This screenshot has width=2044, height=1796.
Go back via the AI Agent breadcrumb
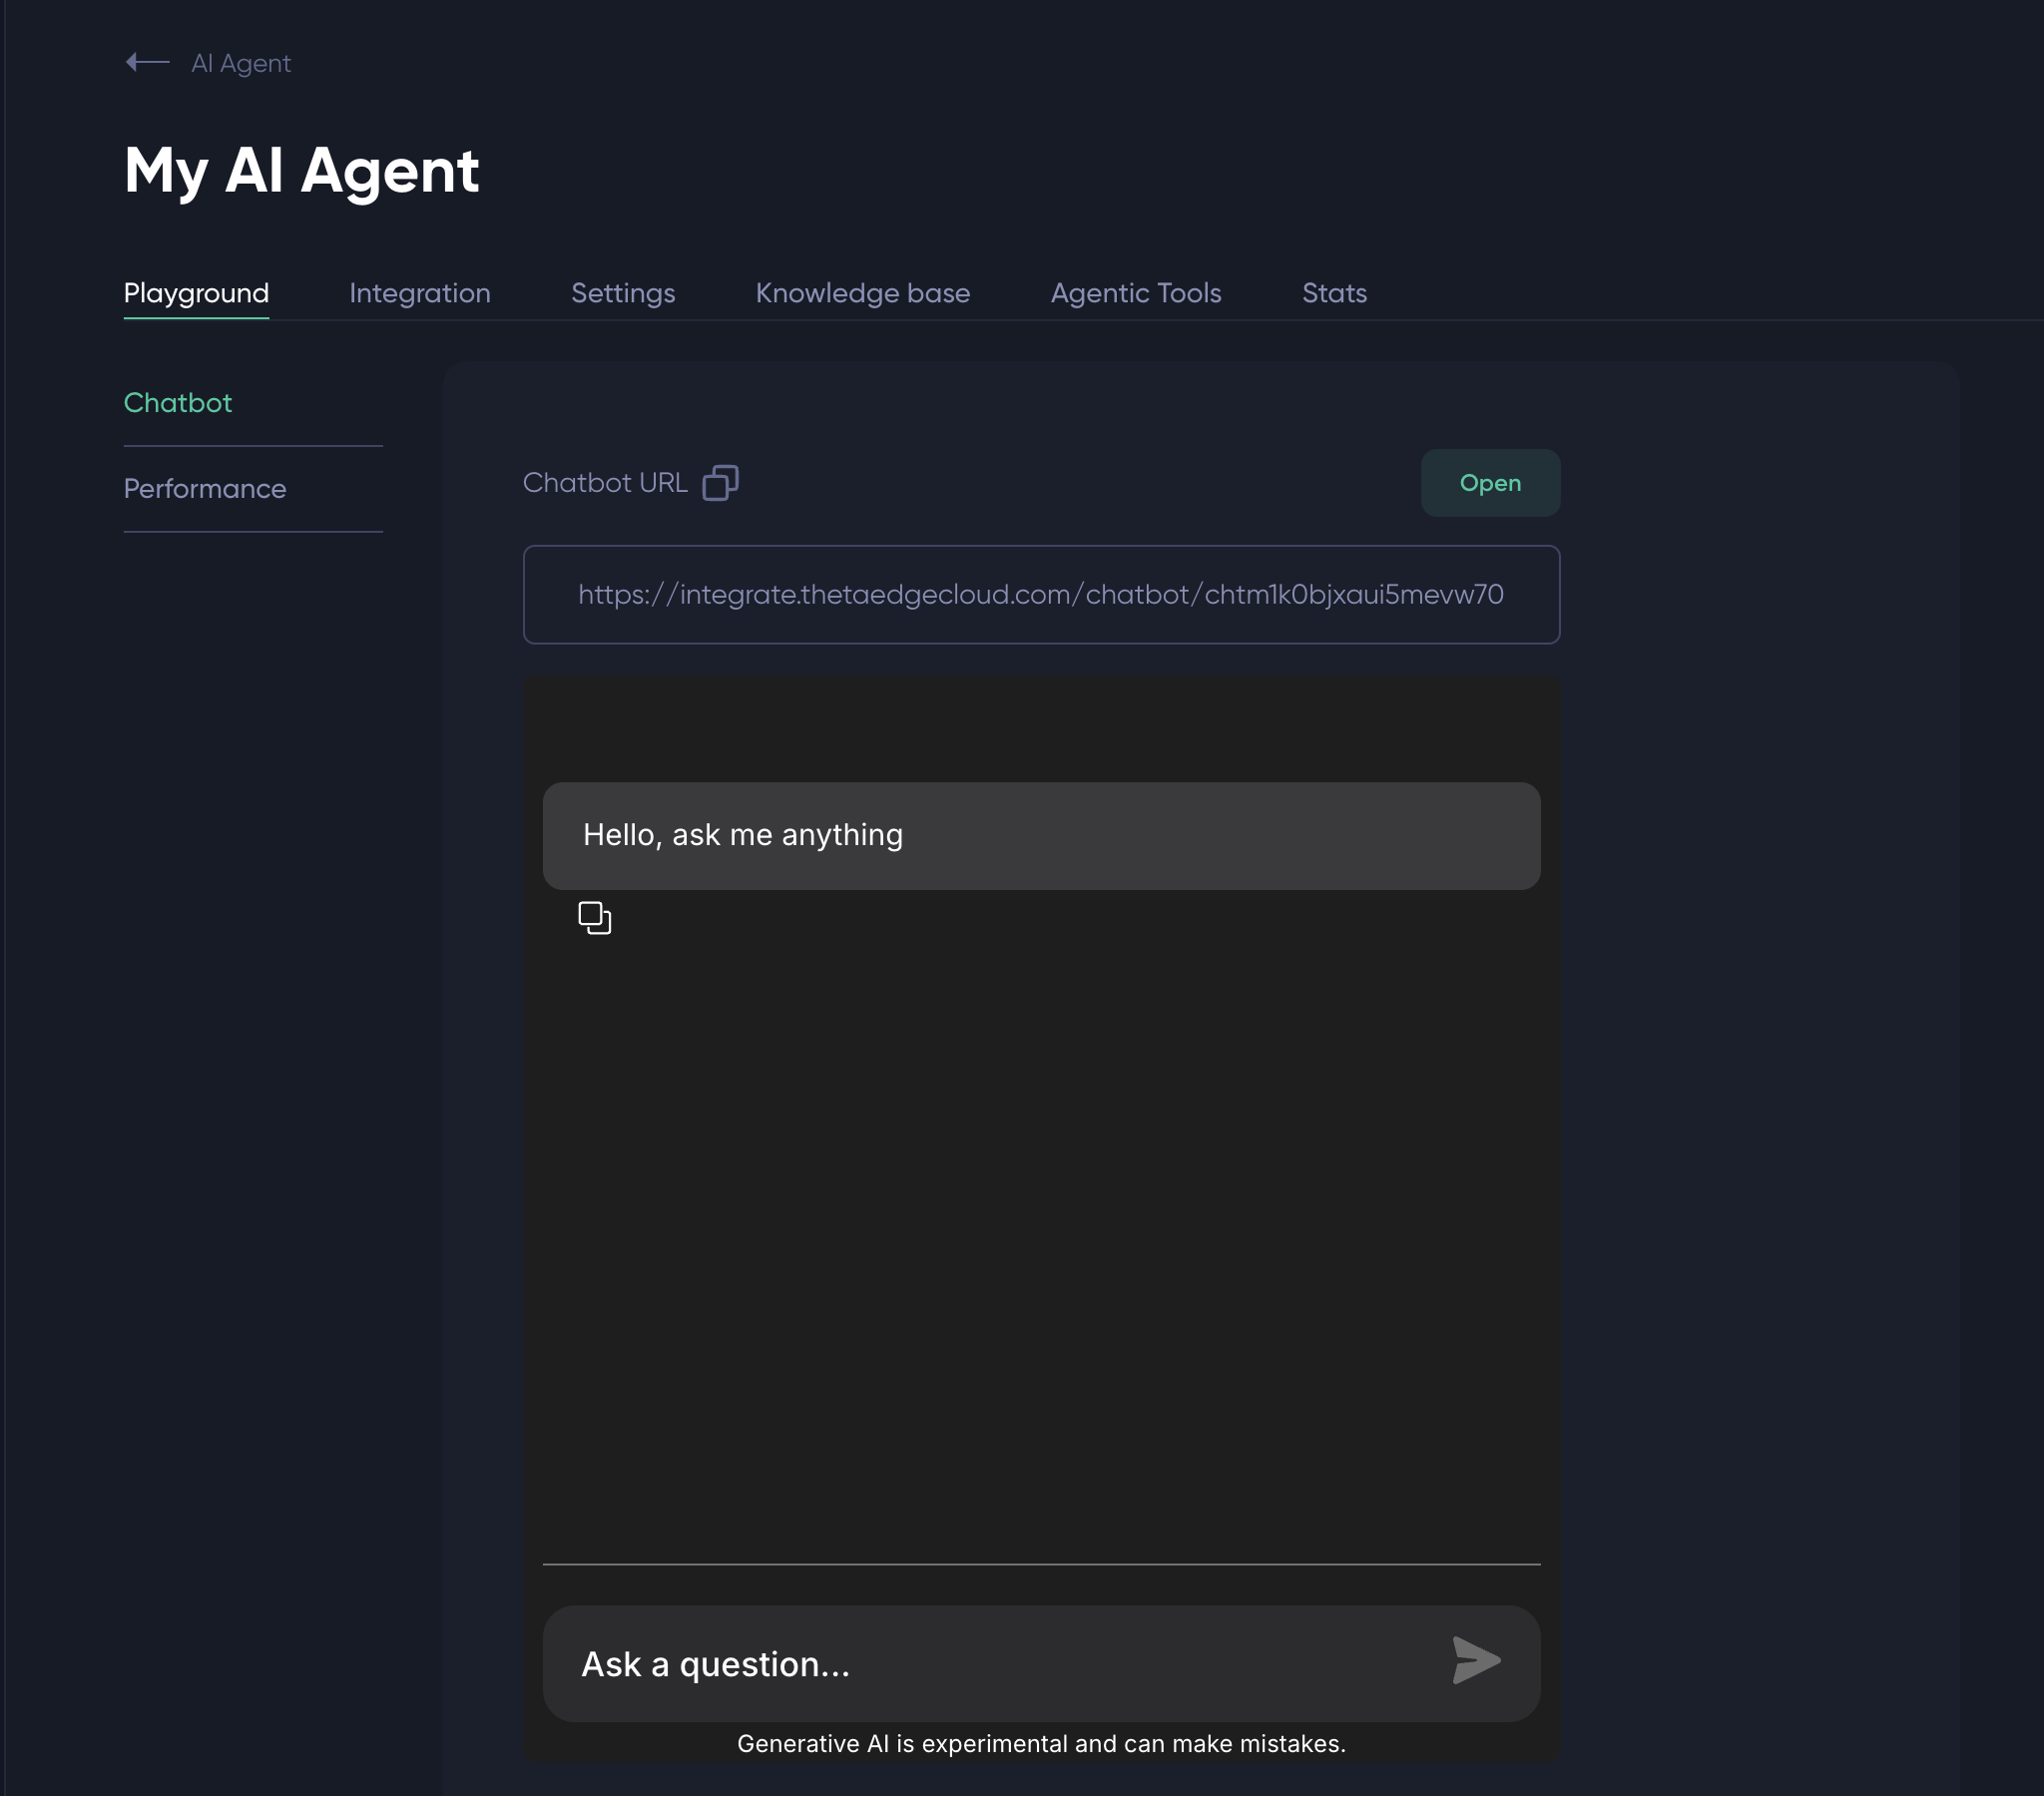pyautogui.click(x=241, y=64)
